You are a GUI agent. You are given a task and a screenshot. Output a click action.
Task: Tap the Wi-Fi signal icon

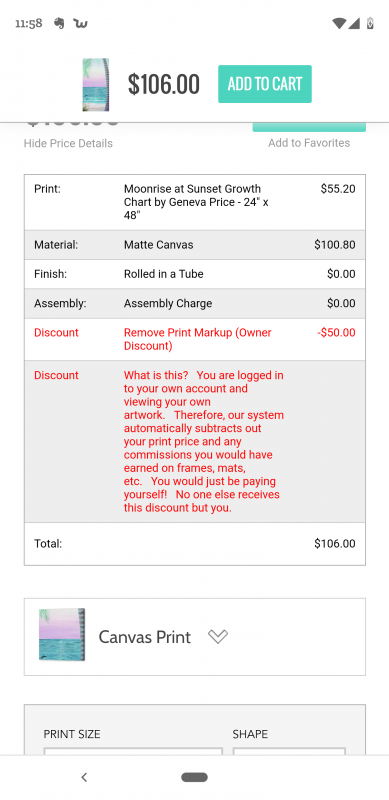point(338,23)
